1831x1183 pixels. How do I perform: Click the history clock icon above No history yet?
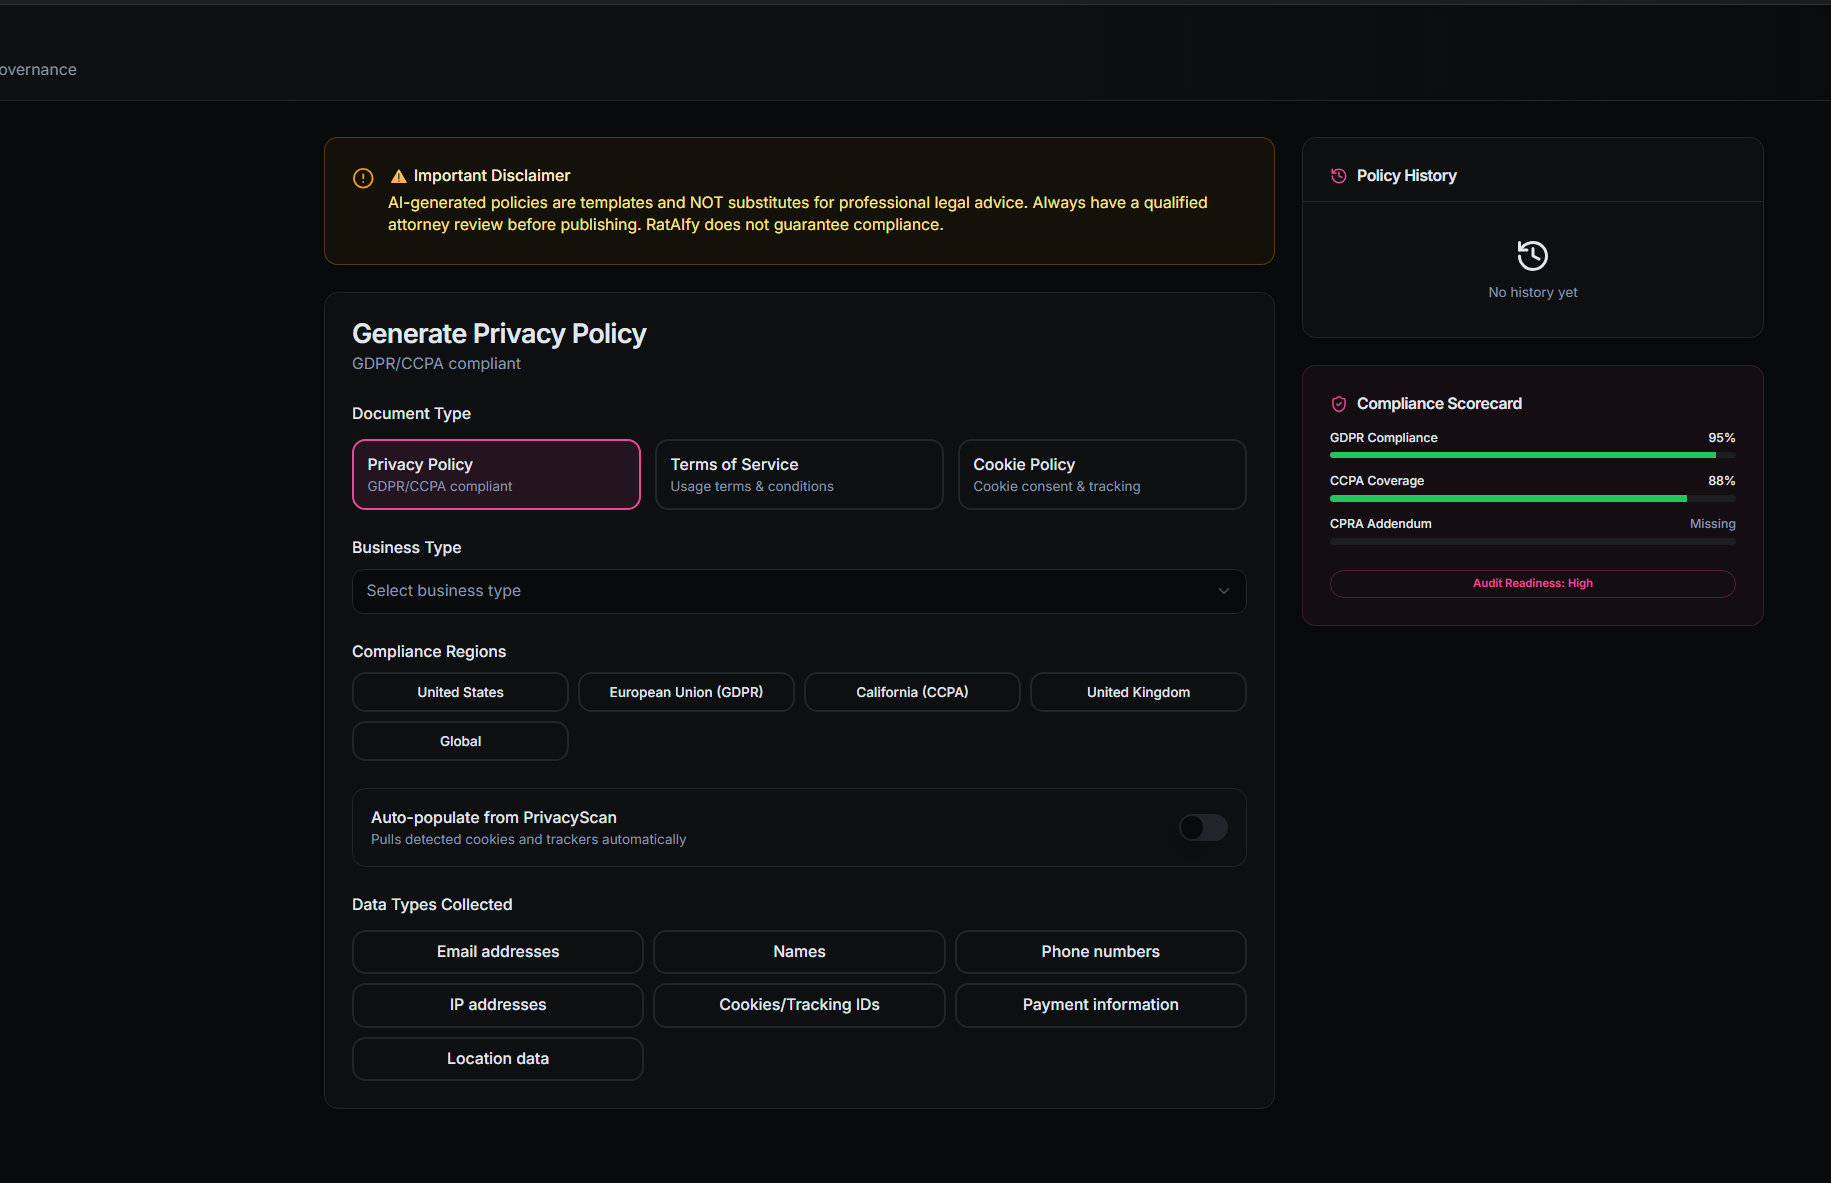tap(1532, 255)
